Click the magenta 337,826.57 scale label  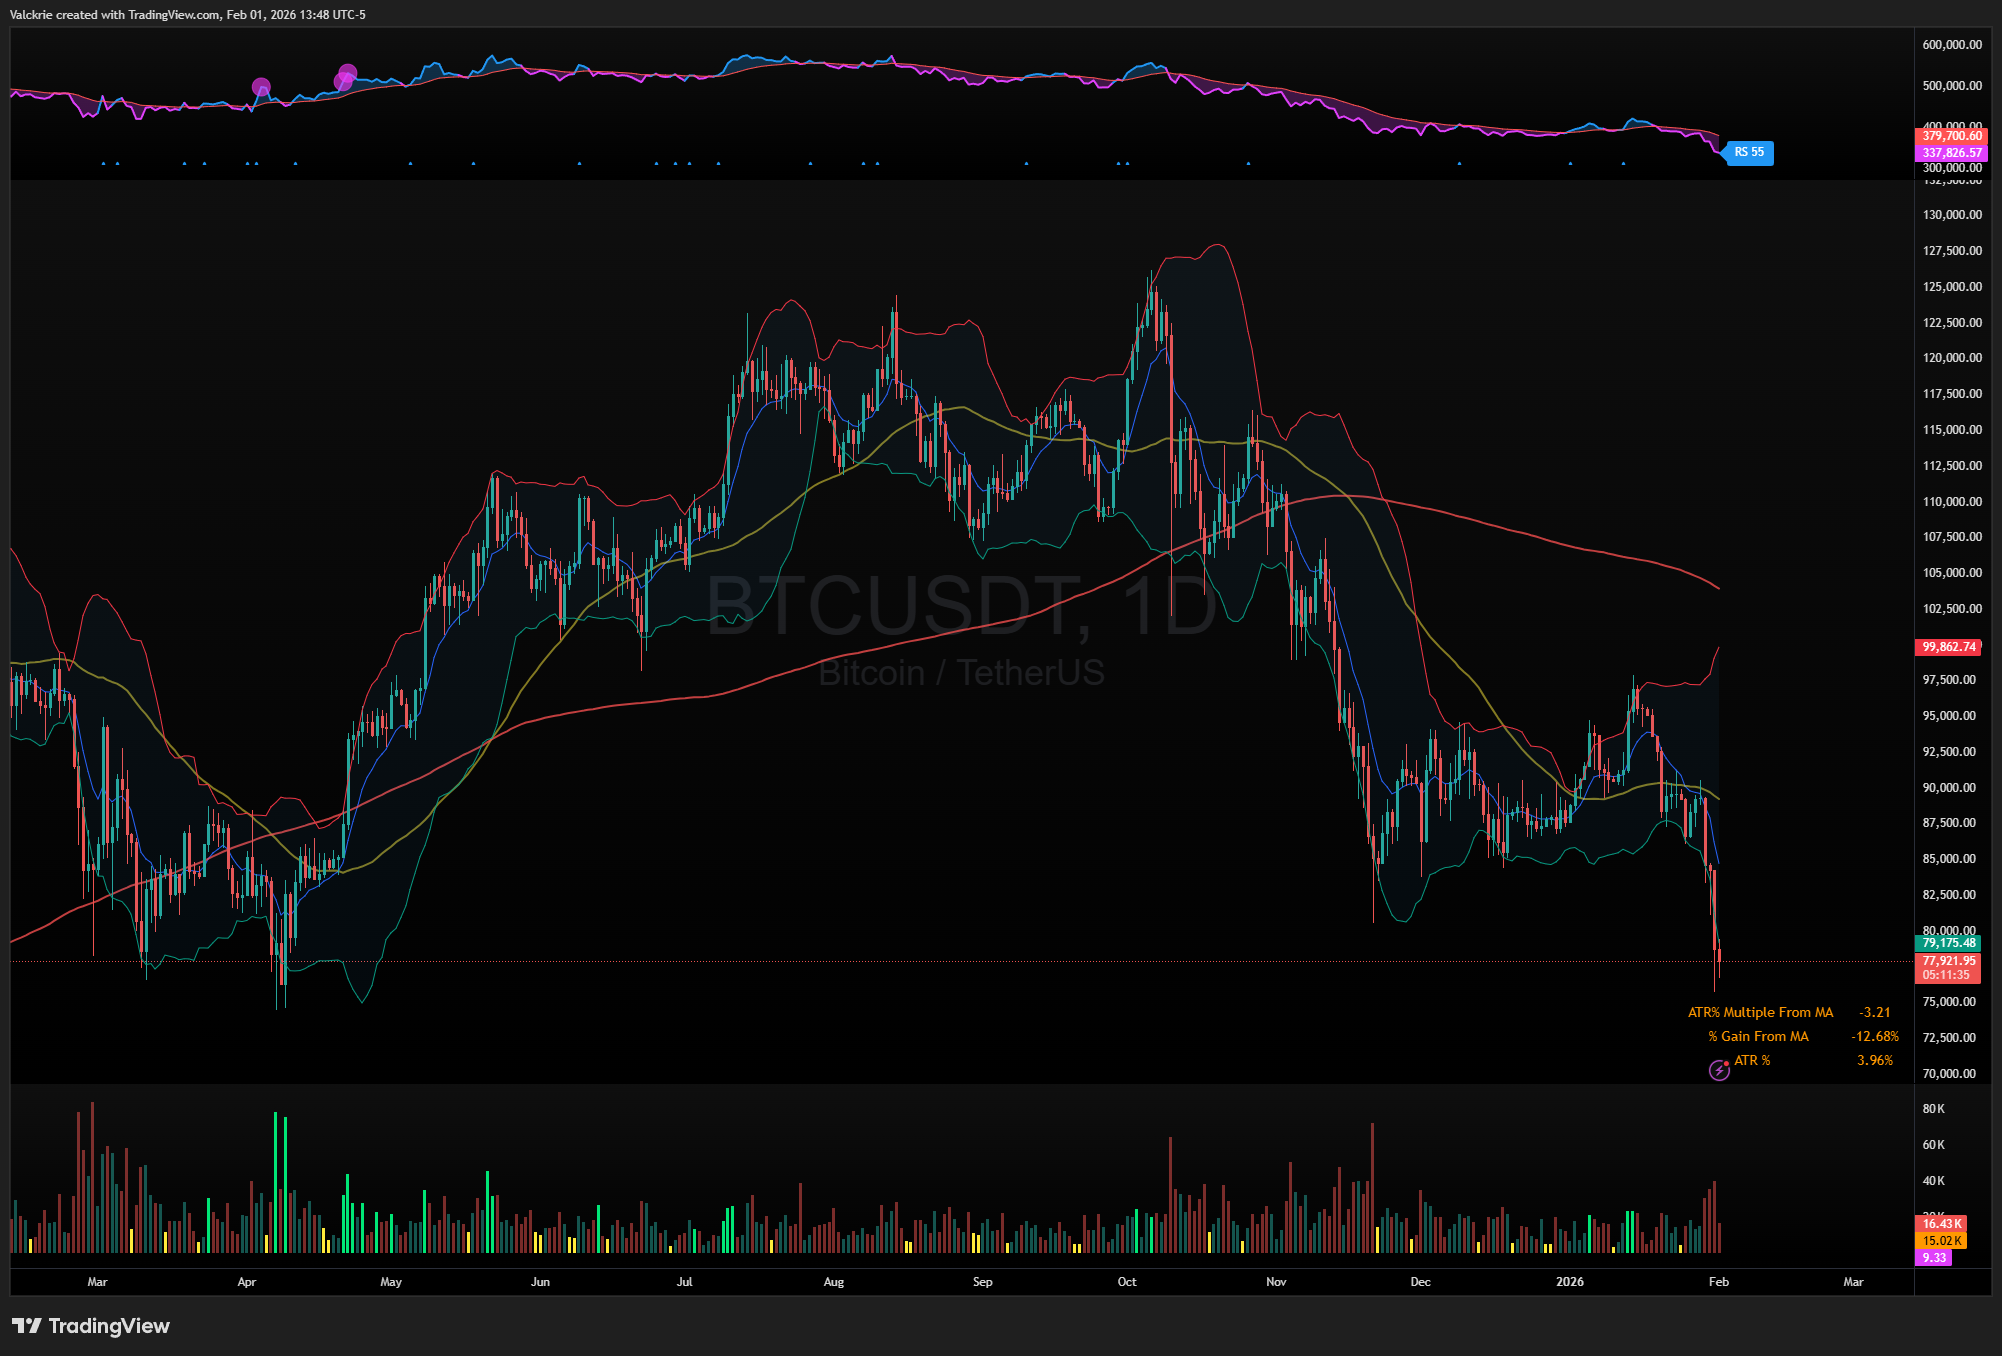1951,153
